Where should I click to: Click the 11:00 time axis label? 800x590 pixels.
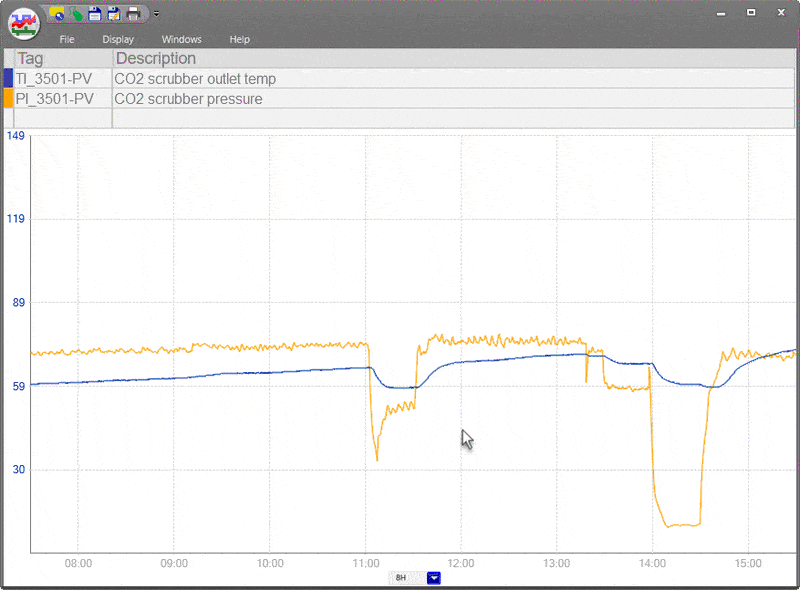(366, 563)
